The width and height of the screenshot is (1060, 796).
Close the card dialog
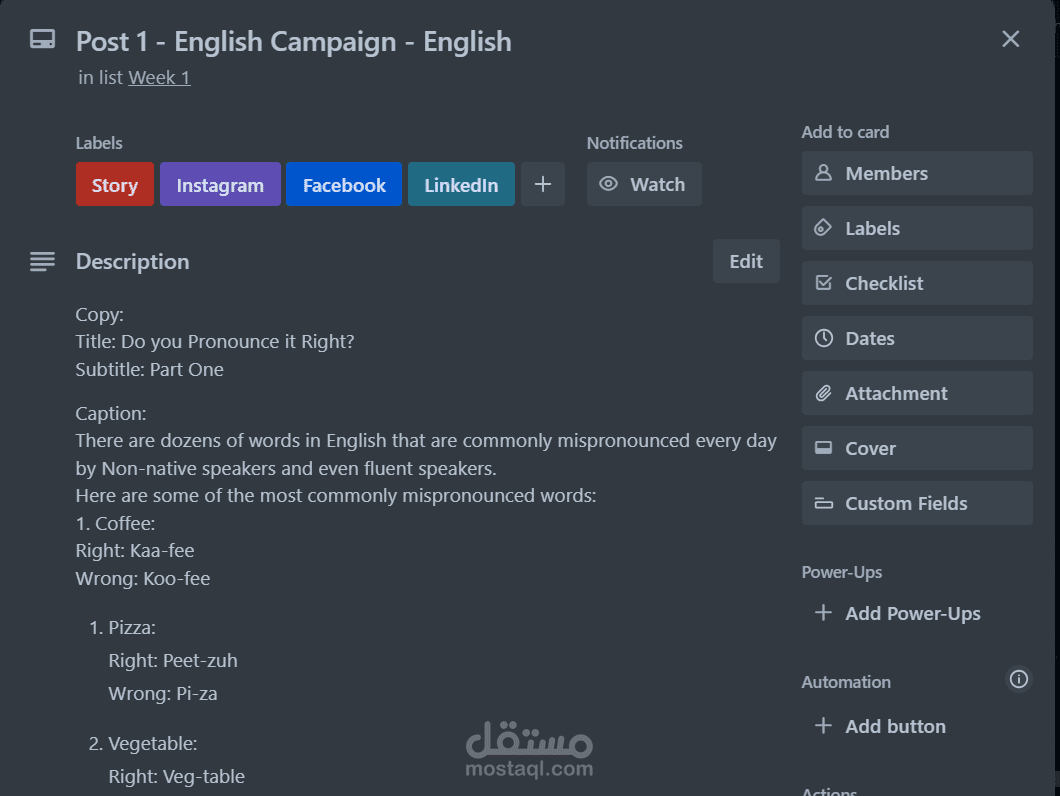click(1011, 39)
